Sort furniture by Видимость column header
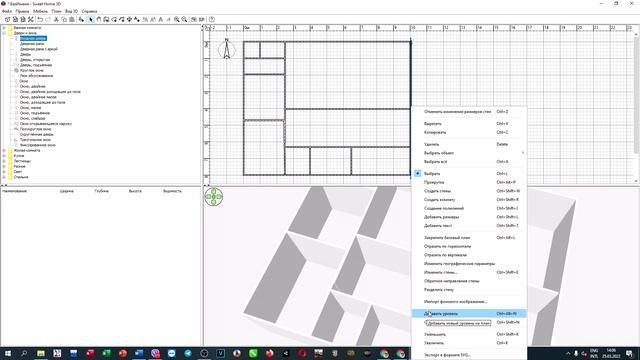 [172, 191]
